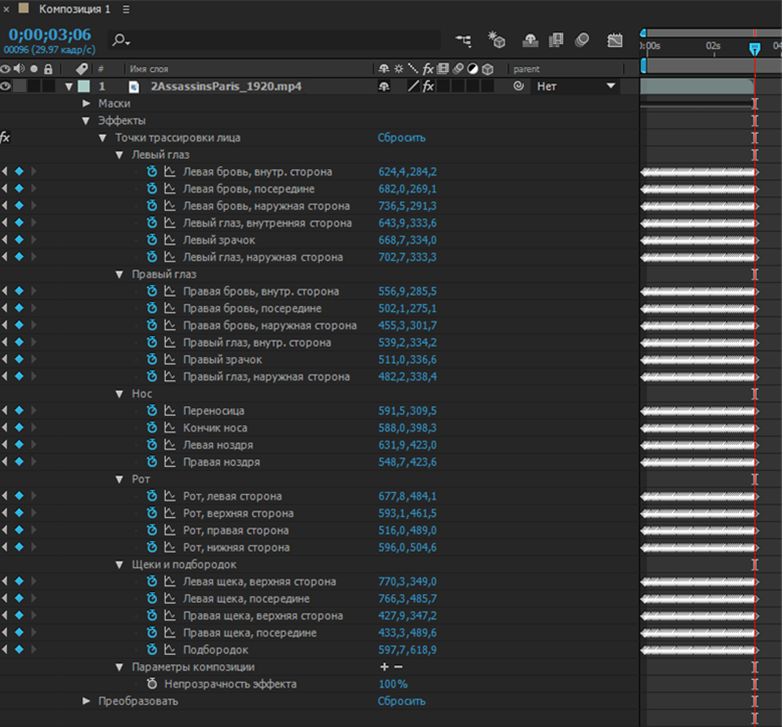Click the fx switch on the 2AssassinsParis layer
Viewport: 783px width, 727px height.
428,87
